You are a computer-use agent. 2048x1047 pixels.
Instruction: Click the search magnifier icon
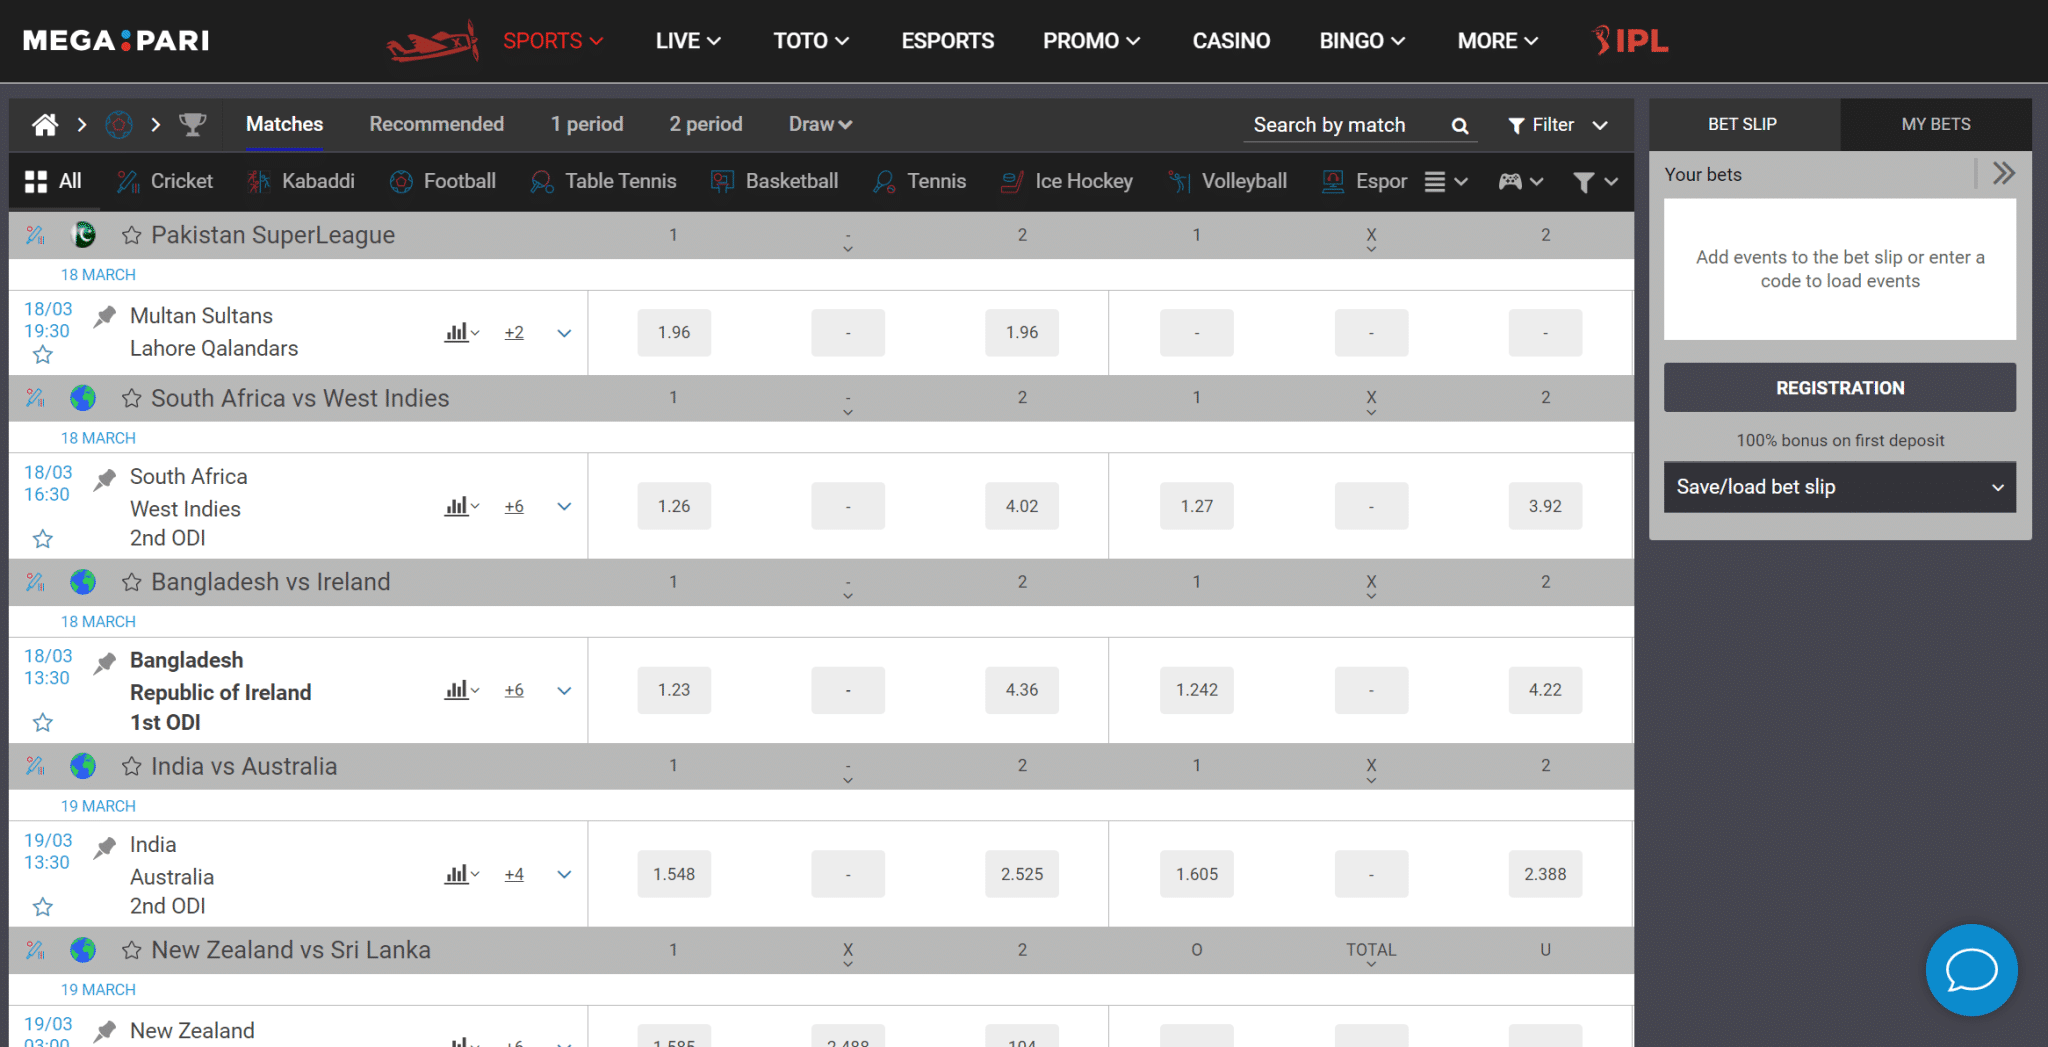click(1460, 125)
